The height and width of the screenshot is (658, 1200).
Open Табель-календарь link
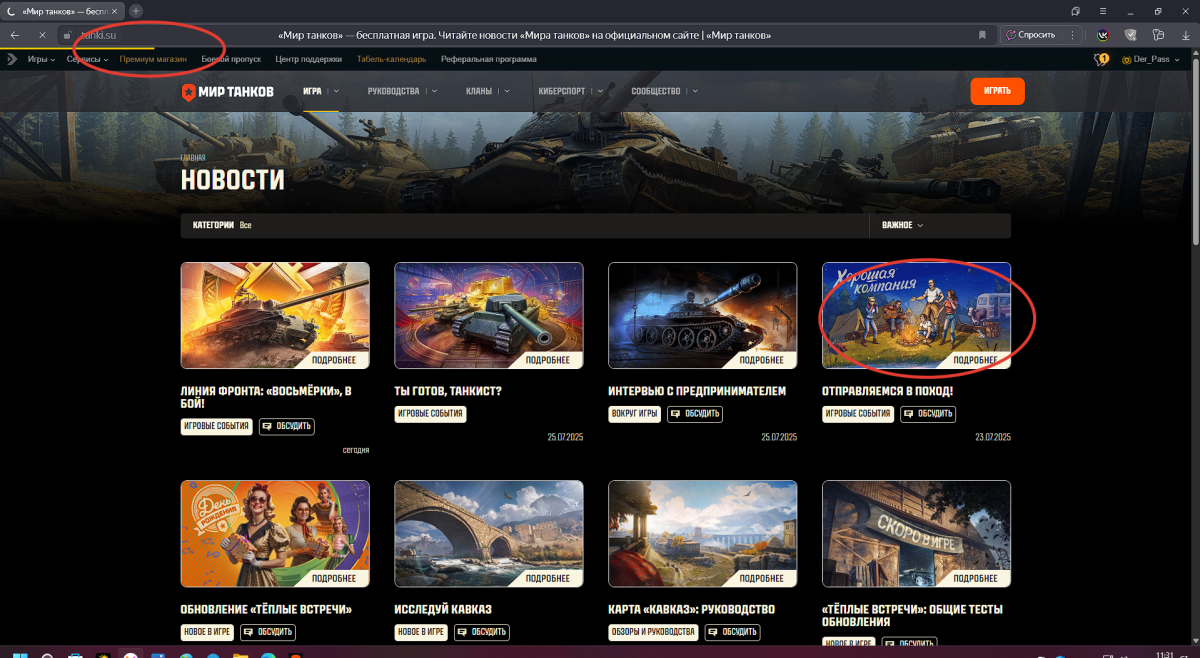click(x=391, y=59)
